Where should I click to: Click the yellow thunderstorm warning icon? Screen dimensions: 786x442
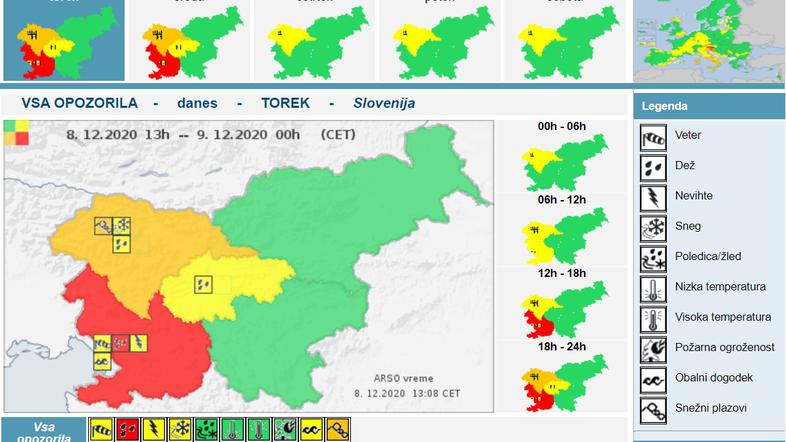(153, 430)
